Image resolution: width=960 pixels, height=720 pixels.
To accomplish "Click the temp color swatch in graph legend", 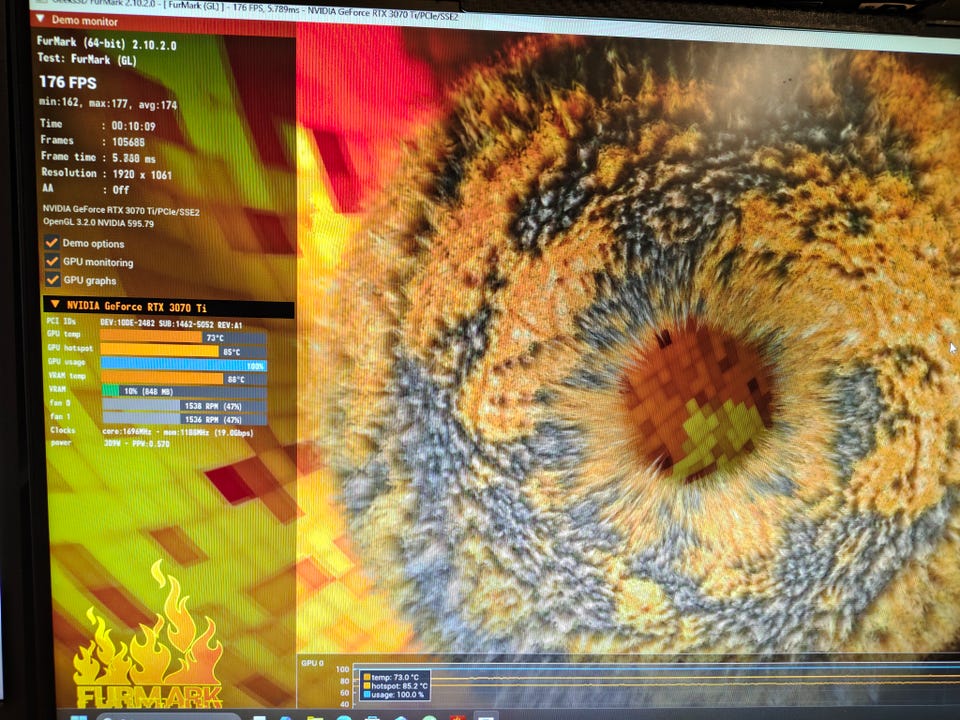I will [x=367, y=677].
